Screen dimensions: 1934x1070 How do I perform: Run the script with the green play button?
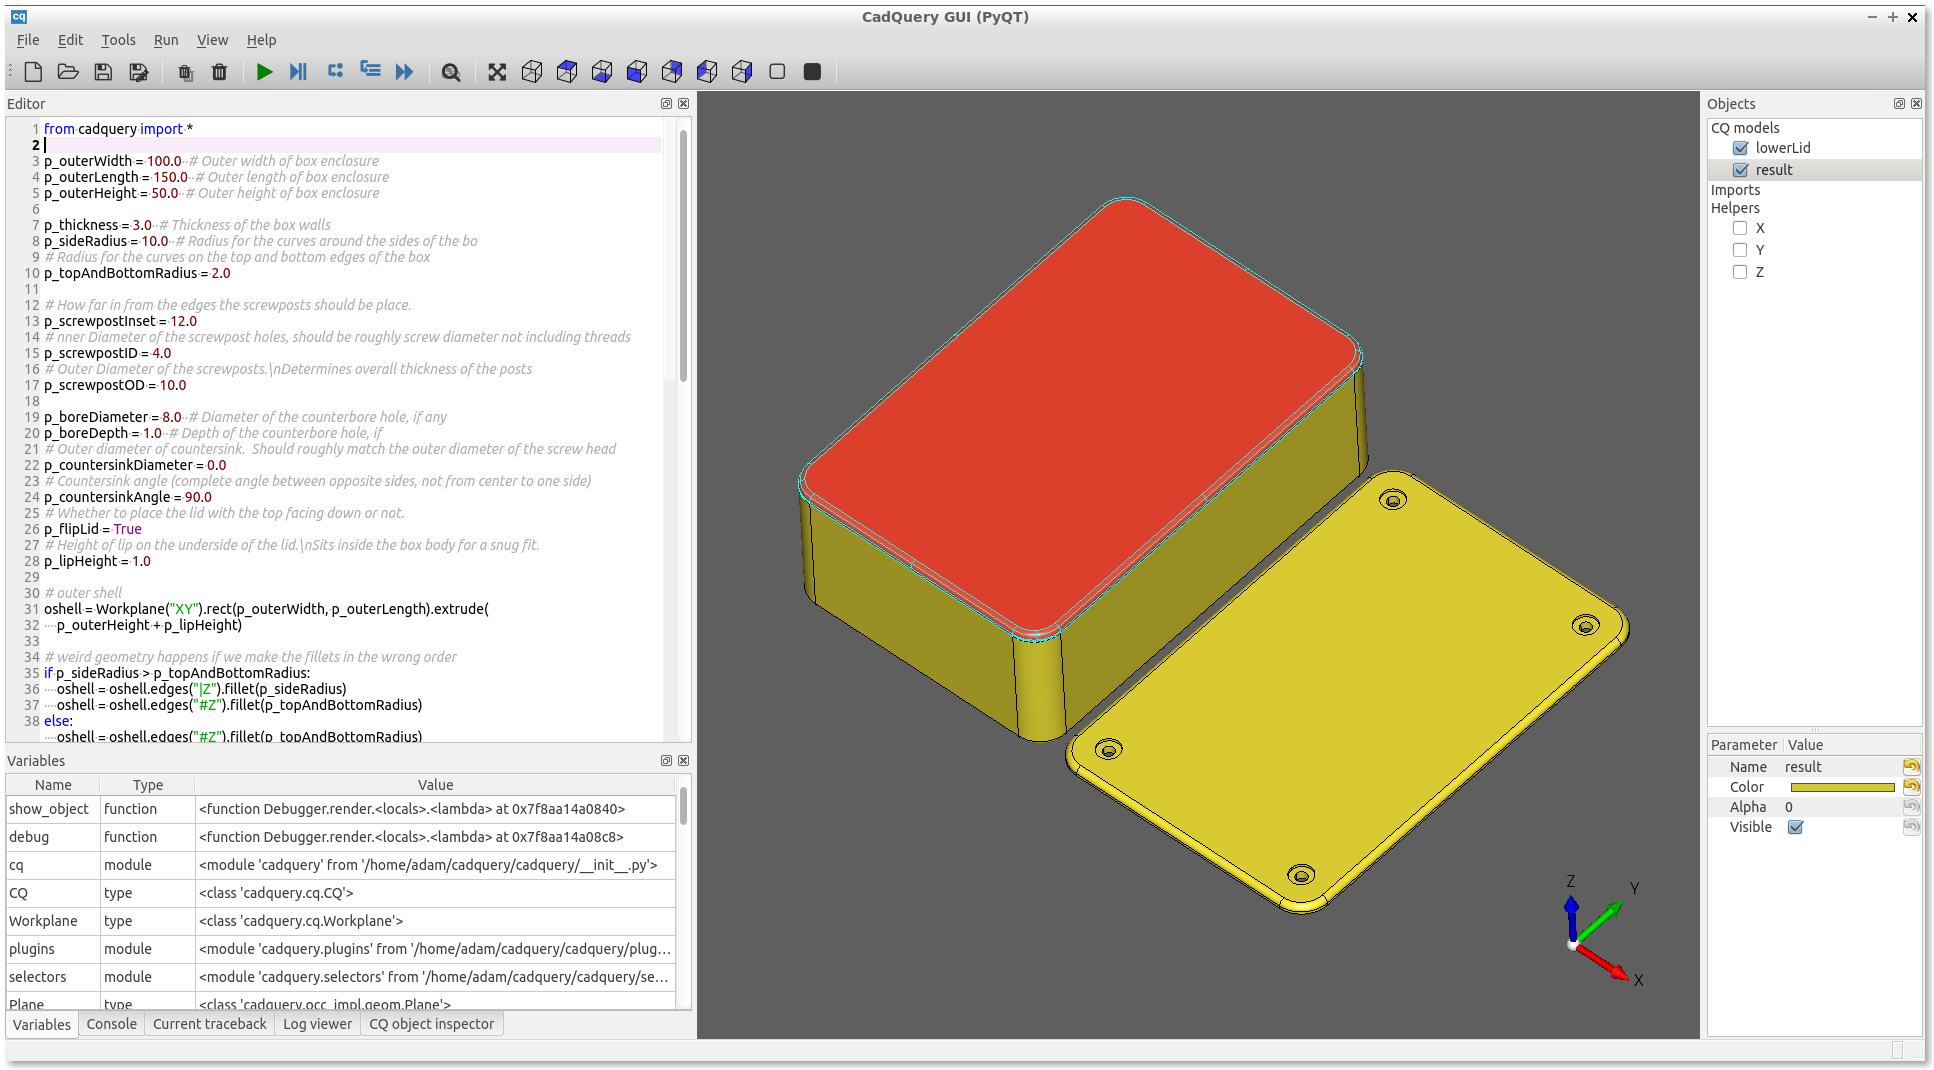click(264, 71)
